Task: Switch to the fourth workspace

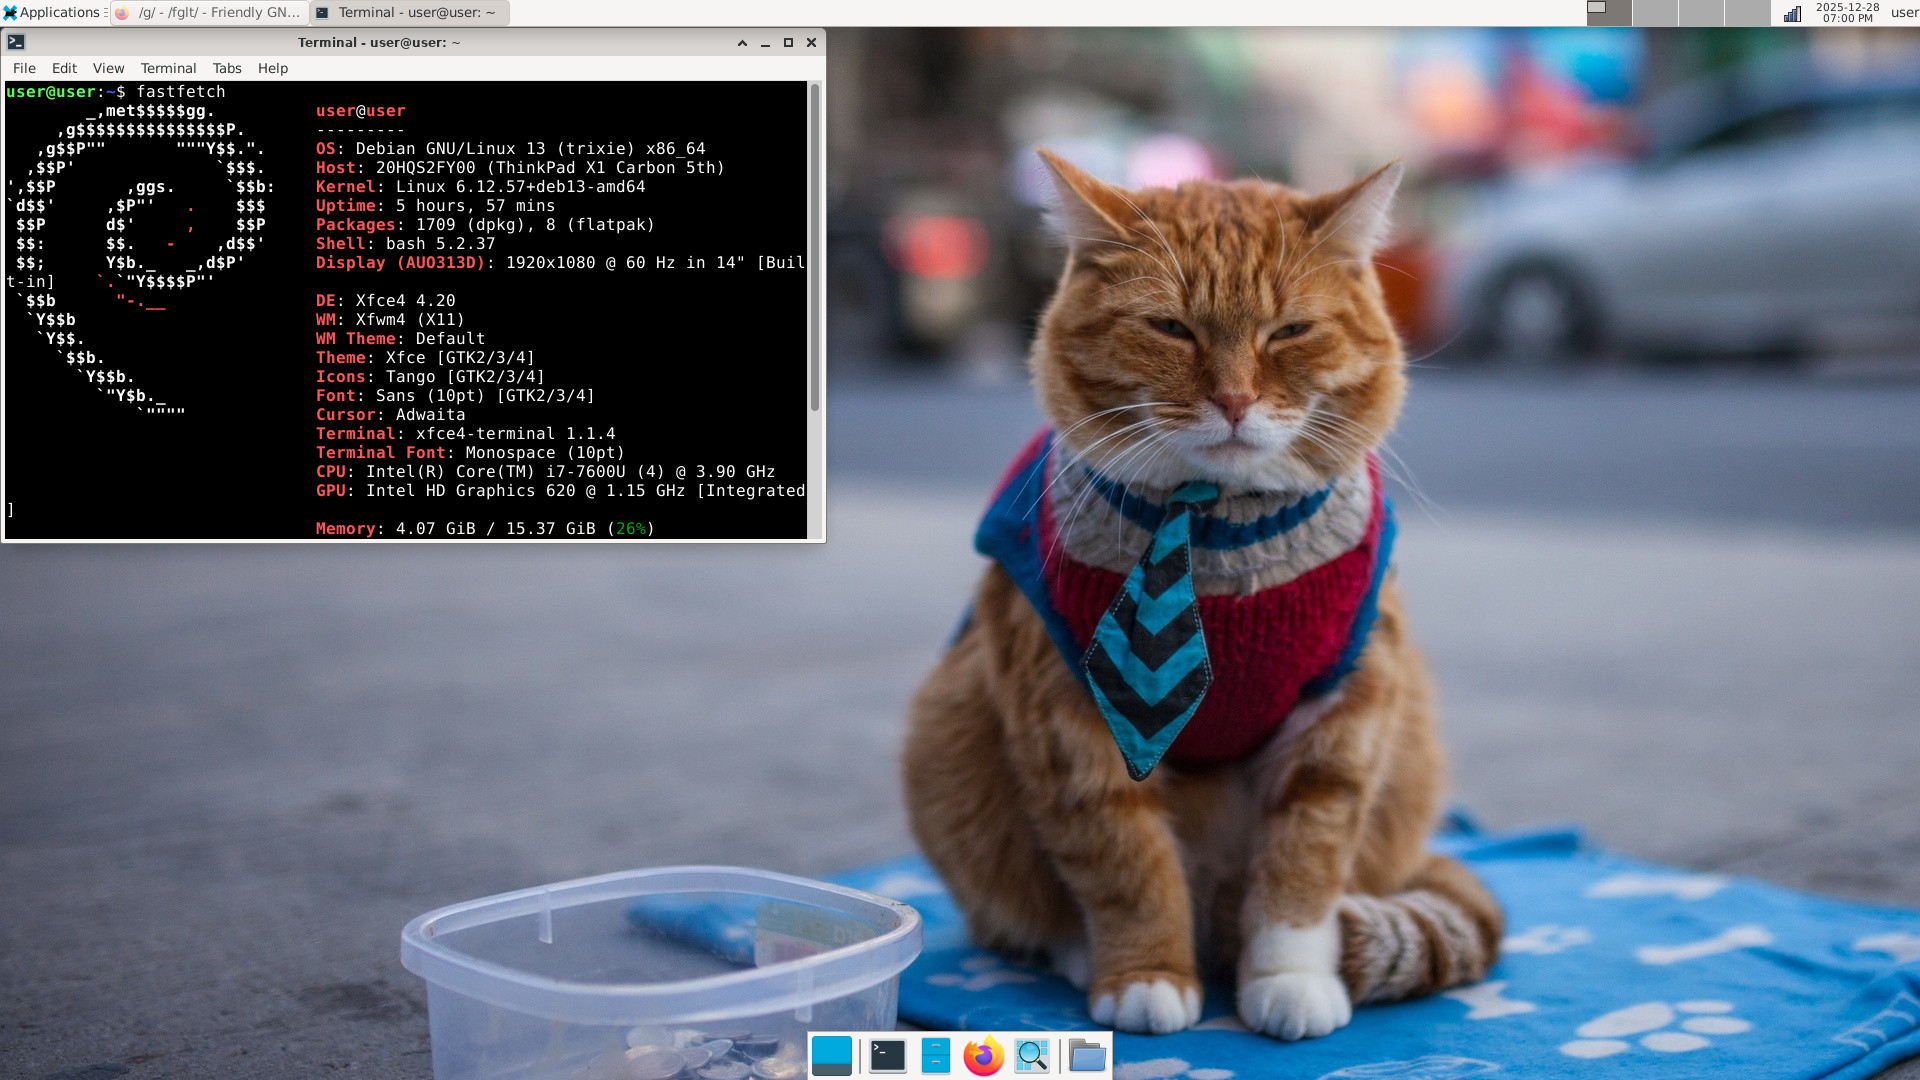Action: 1747,13
